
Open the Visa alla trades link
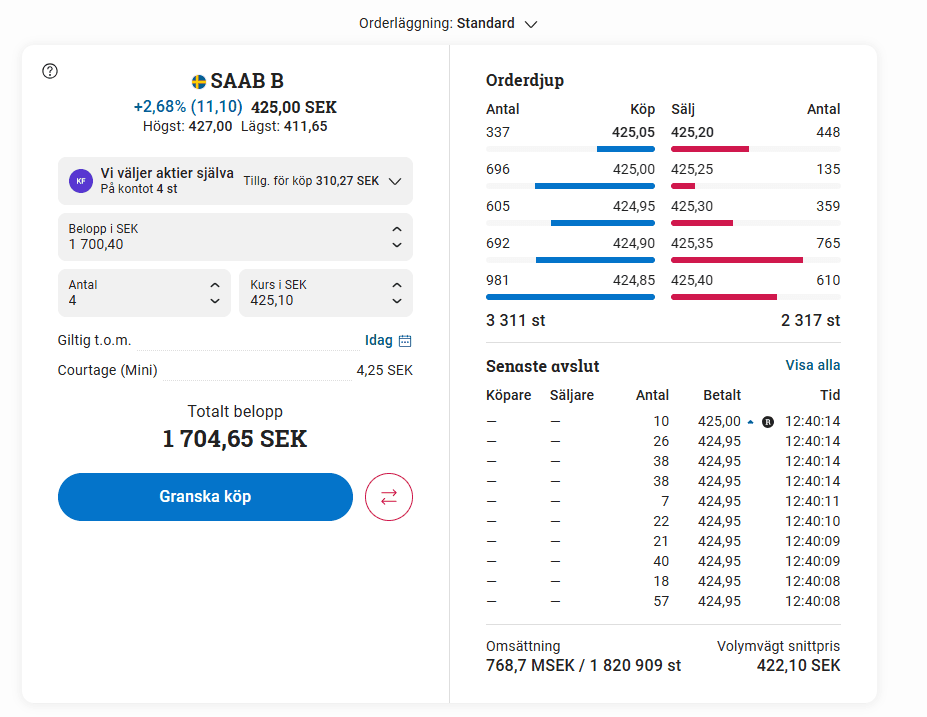(x=812, y=365)
